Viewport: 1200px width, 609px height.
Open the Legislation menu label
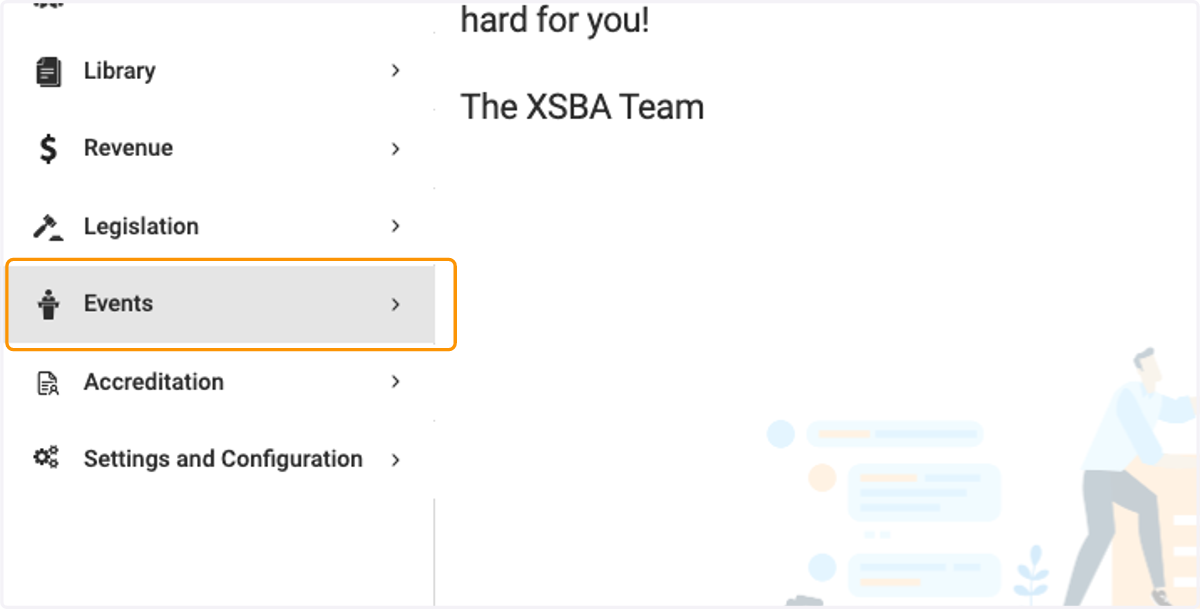pos(141,226)
